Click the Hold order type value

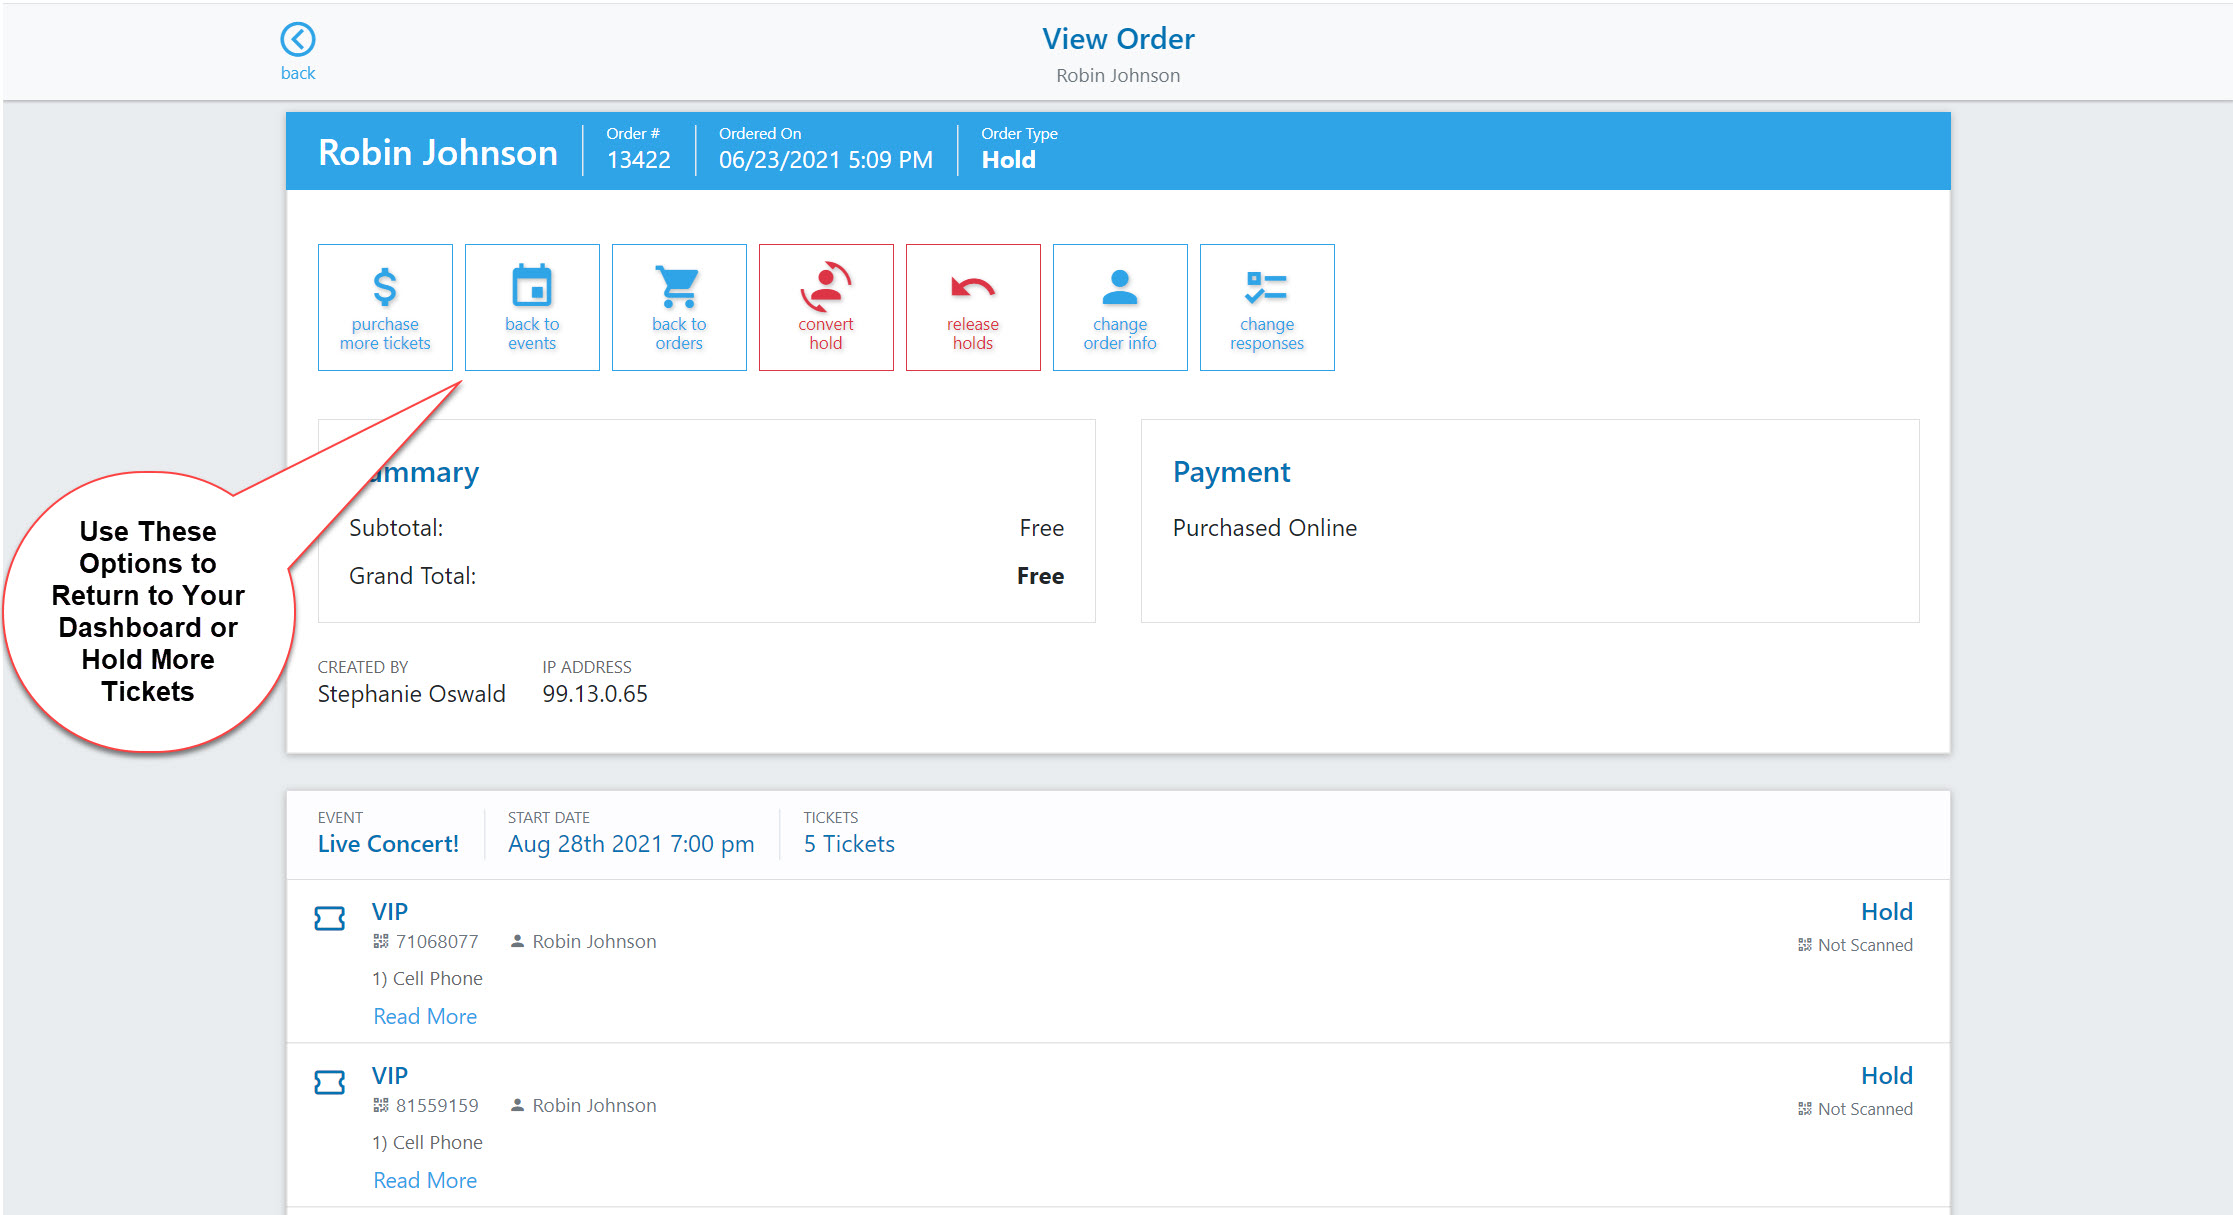[1008, 160]
